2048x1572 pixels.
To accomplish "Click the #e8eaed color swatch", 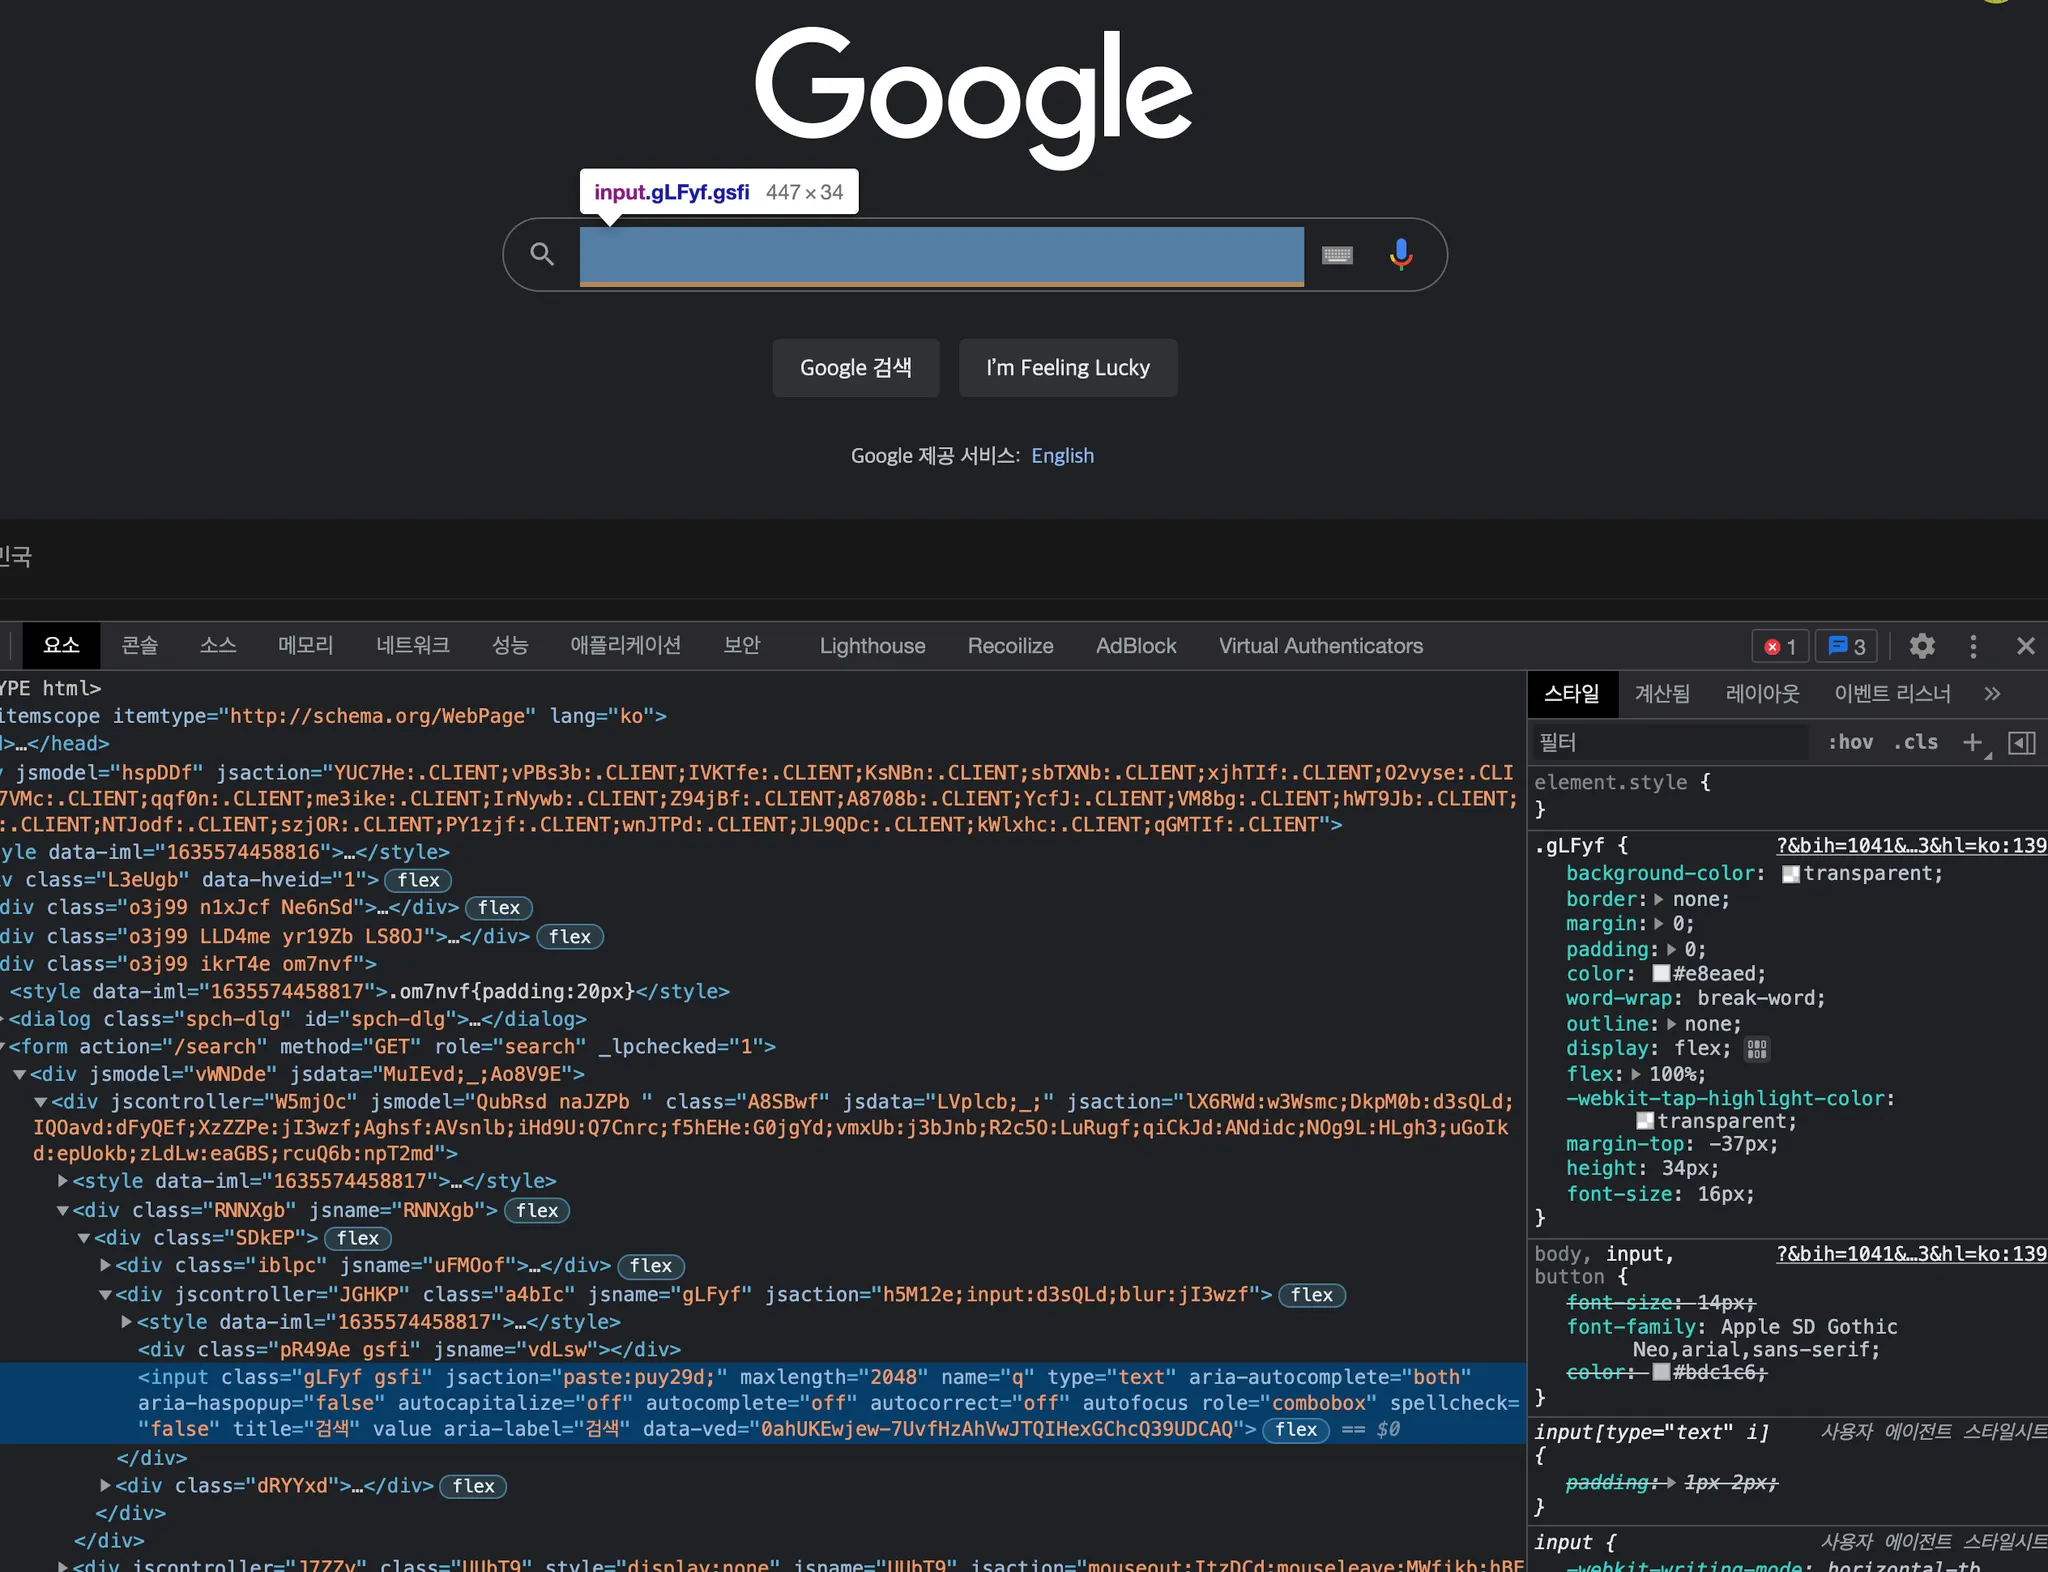I will click(x=1661, y=974).
